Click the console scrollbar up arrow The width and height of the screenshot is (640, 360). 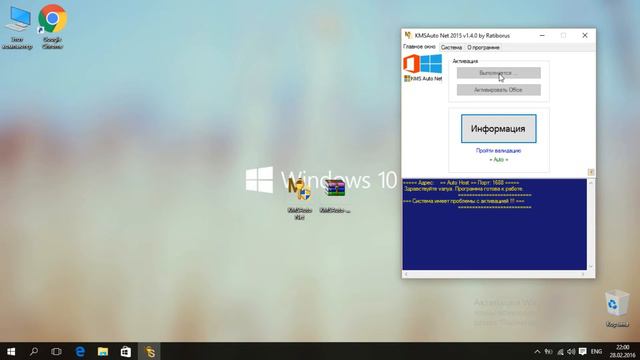pyautogui.click(x=591, y=182)
